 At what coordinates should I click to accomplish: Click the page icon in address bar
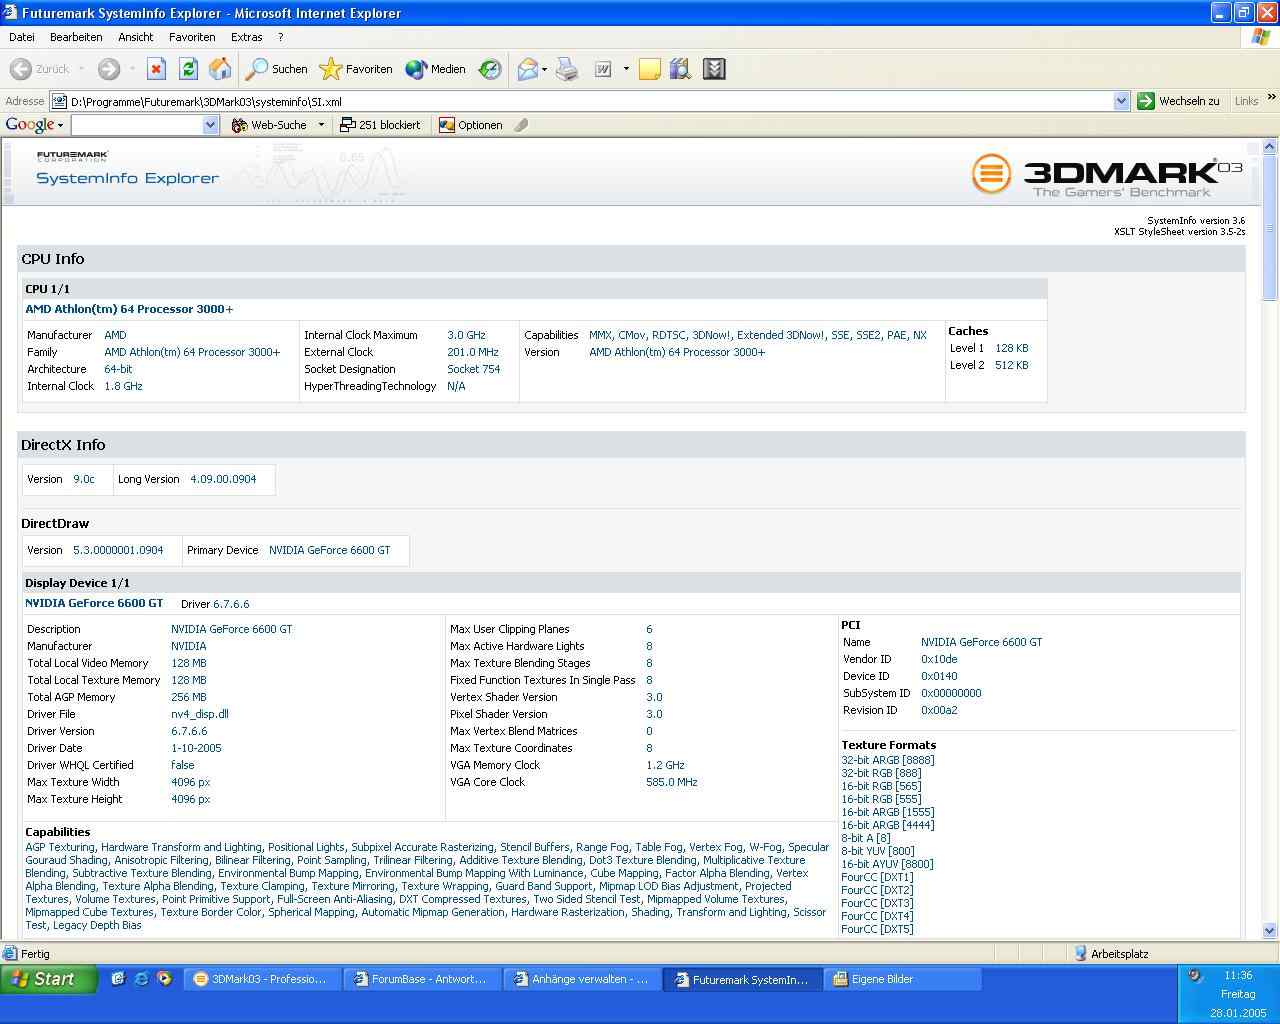point(59,101)
